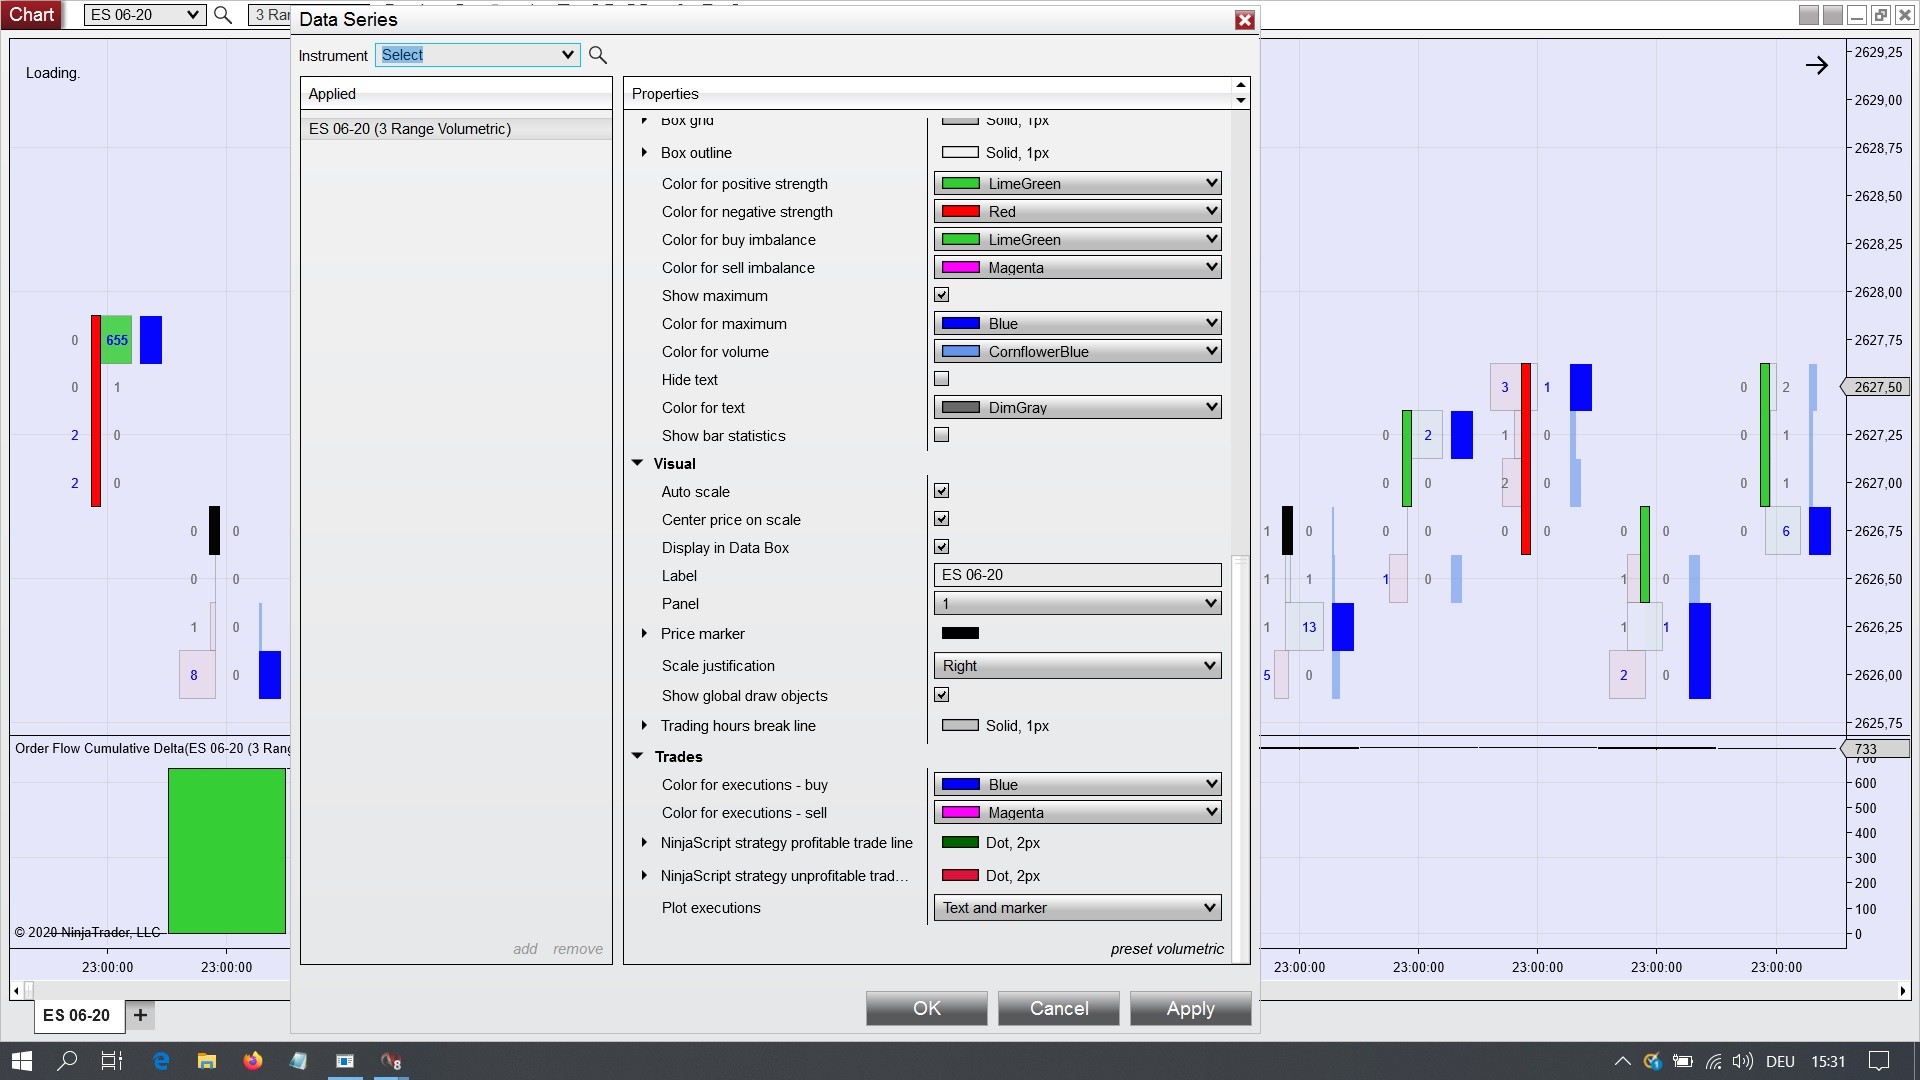Click the right arrow icon on the chart

point(1816,66)
